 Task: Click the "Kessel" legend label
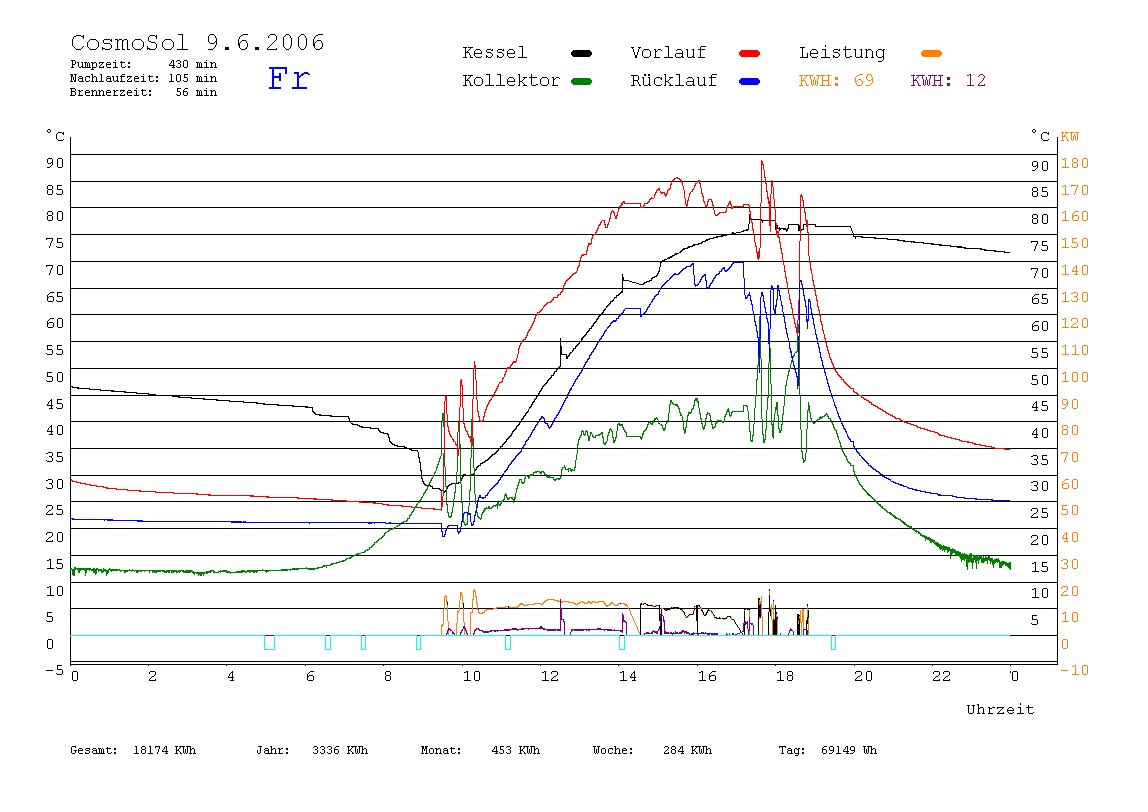(x=494, y=53)
